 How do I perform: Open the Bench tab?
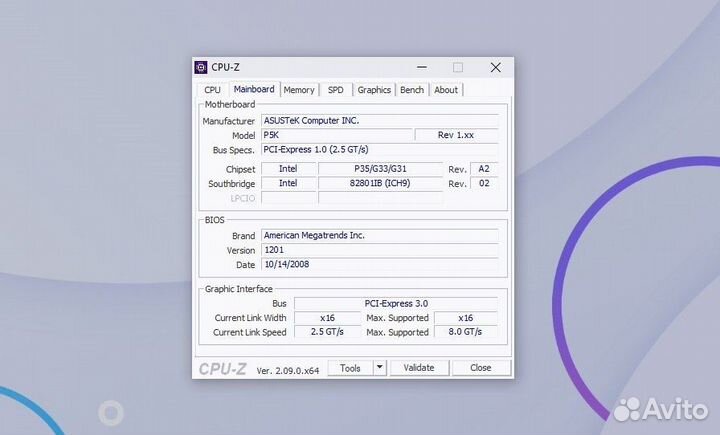point(412,90)
